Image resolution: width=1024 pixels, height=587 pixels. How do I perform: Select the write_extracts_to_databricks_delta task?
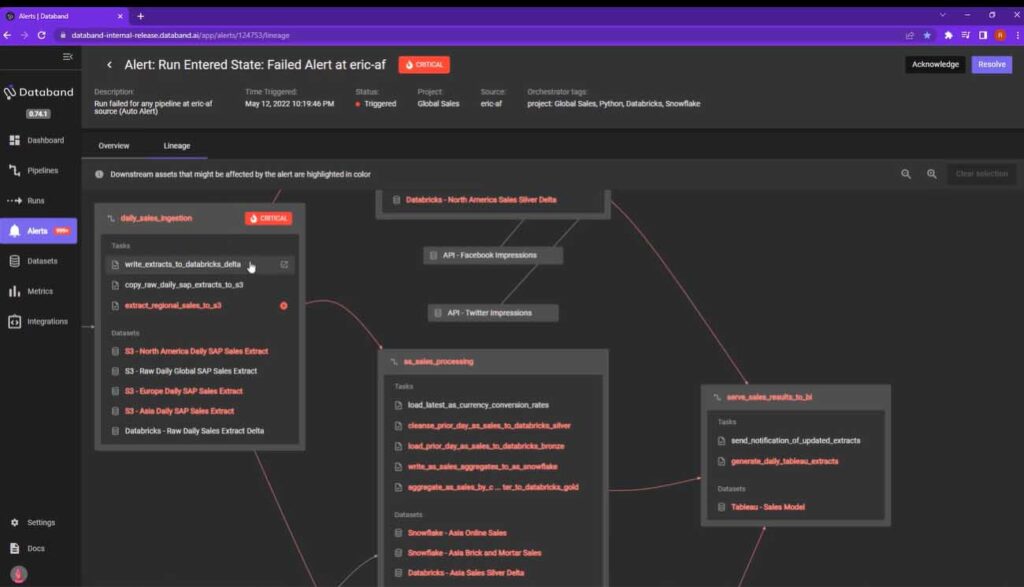pyautogui.click(x=183, y=264)
